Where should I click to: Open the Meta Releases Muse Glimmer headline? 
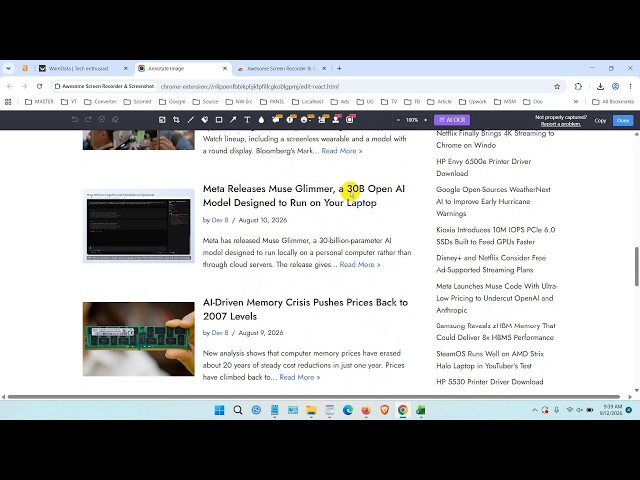coord(304,196)
